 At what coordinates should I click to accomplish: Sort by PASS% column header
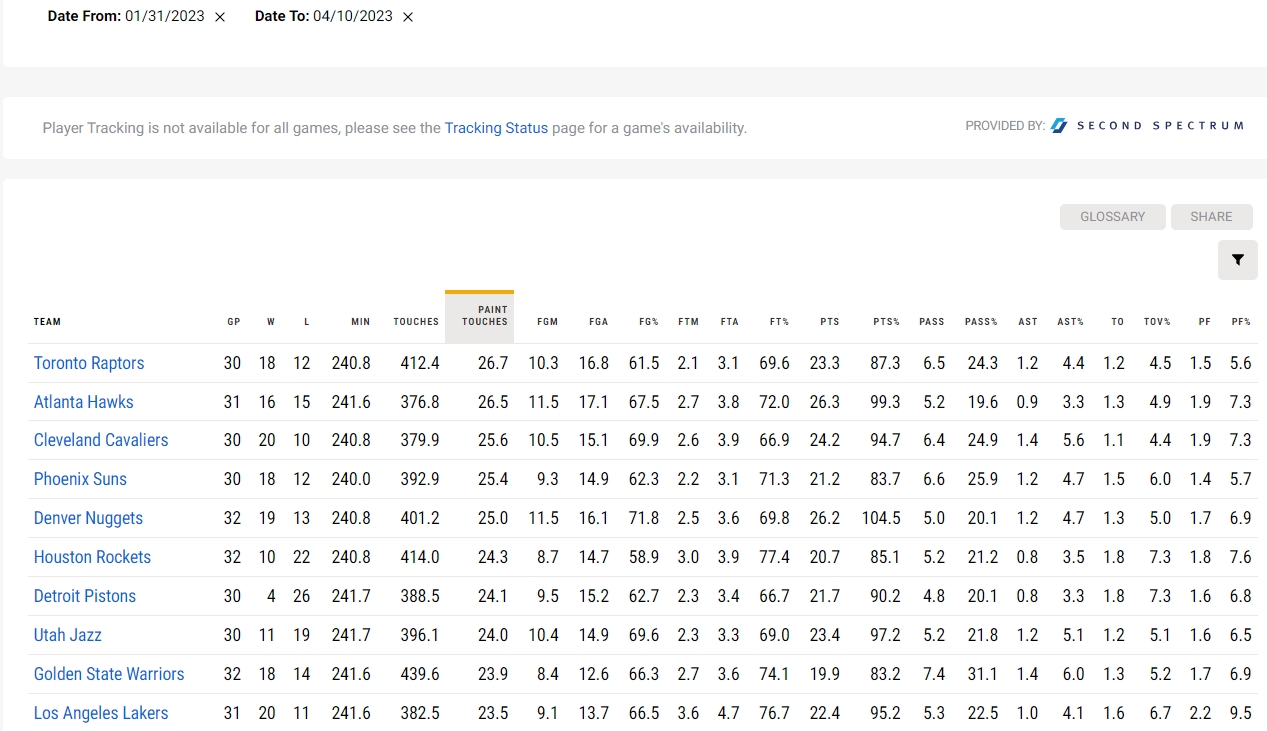[x=981, y=322]
